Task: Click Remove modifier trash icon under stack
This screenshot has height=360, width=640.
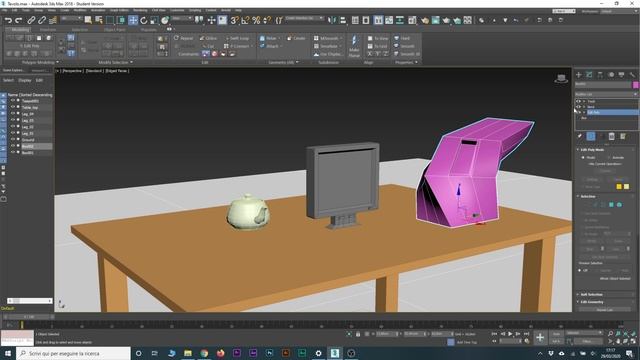Action: coord(611,136)
